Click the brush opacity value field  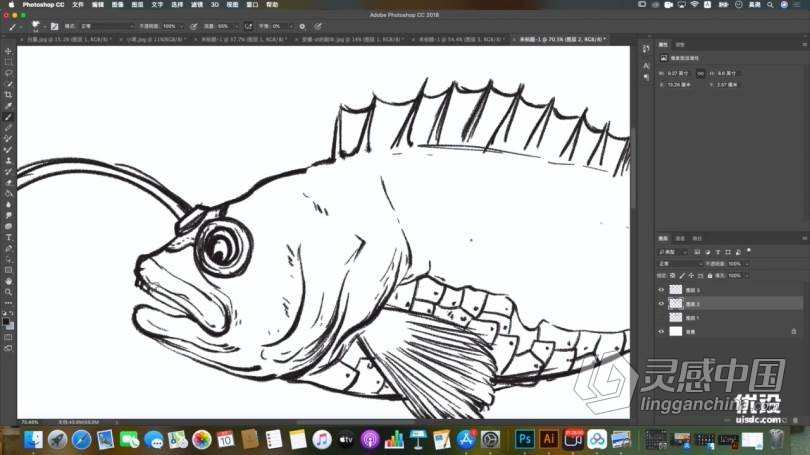click(169, 26)
